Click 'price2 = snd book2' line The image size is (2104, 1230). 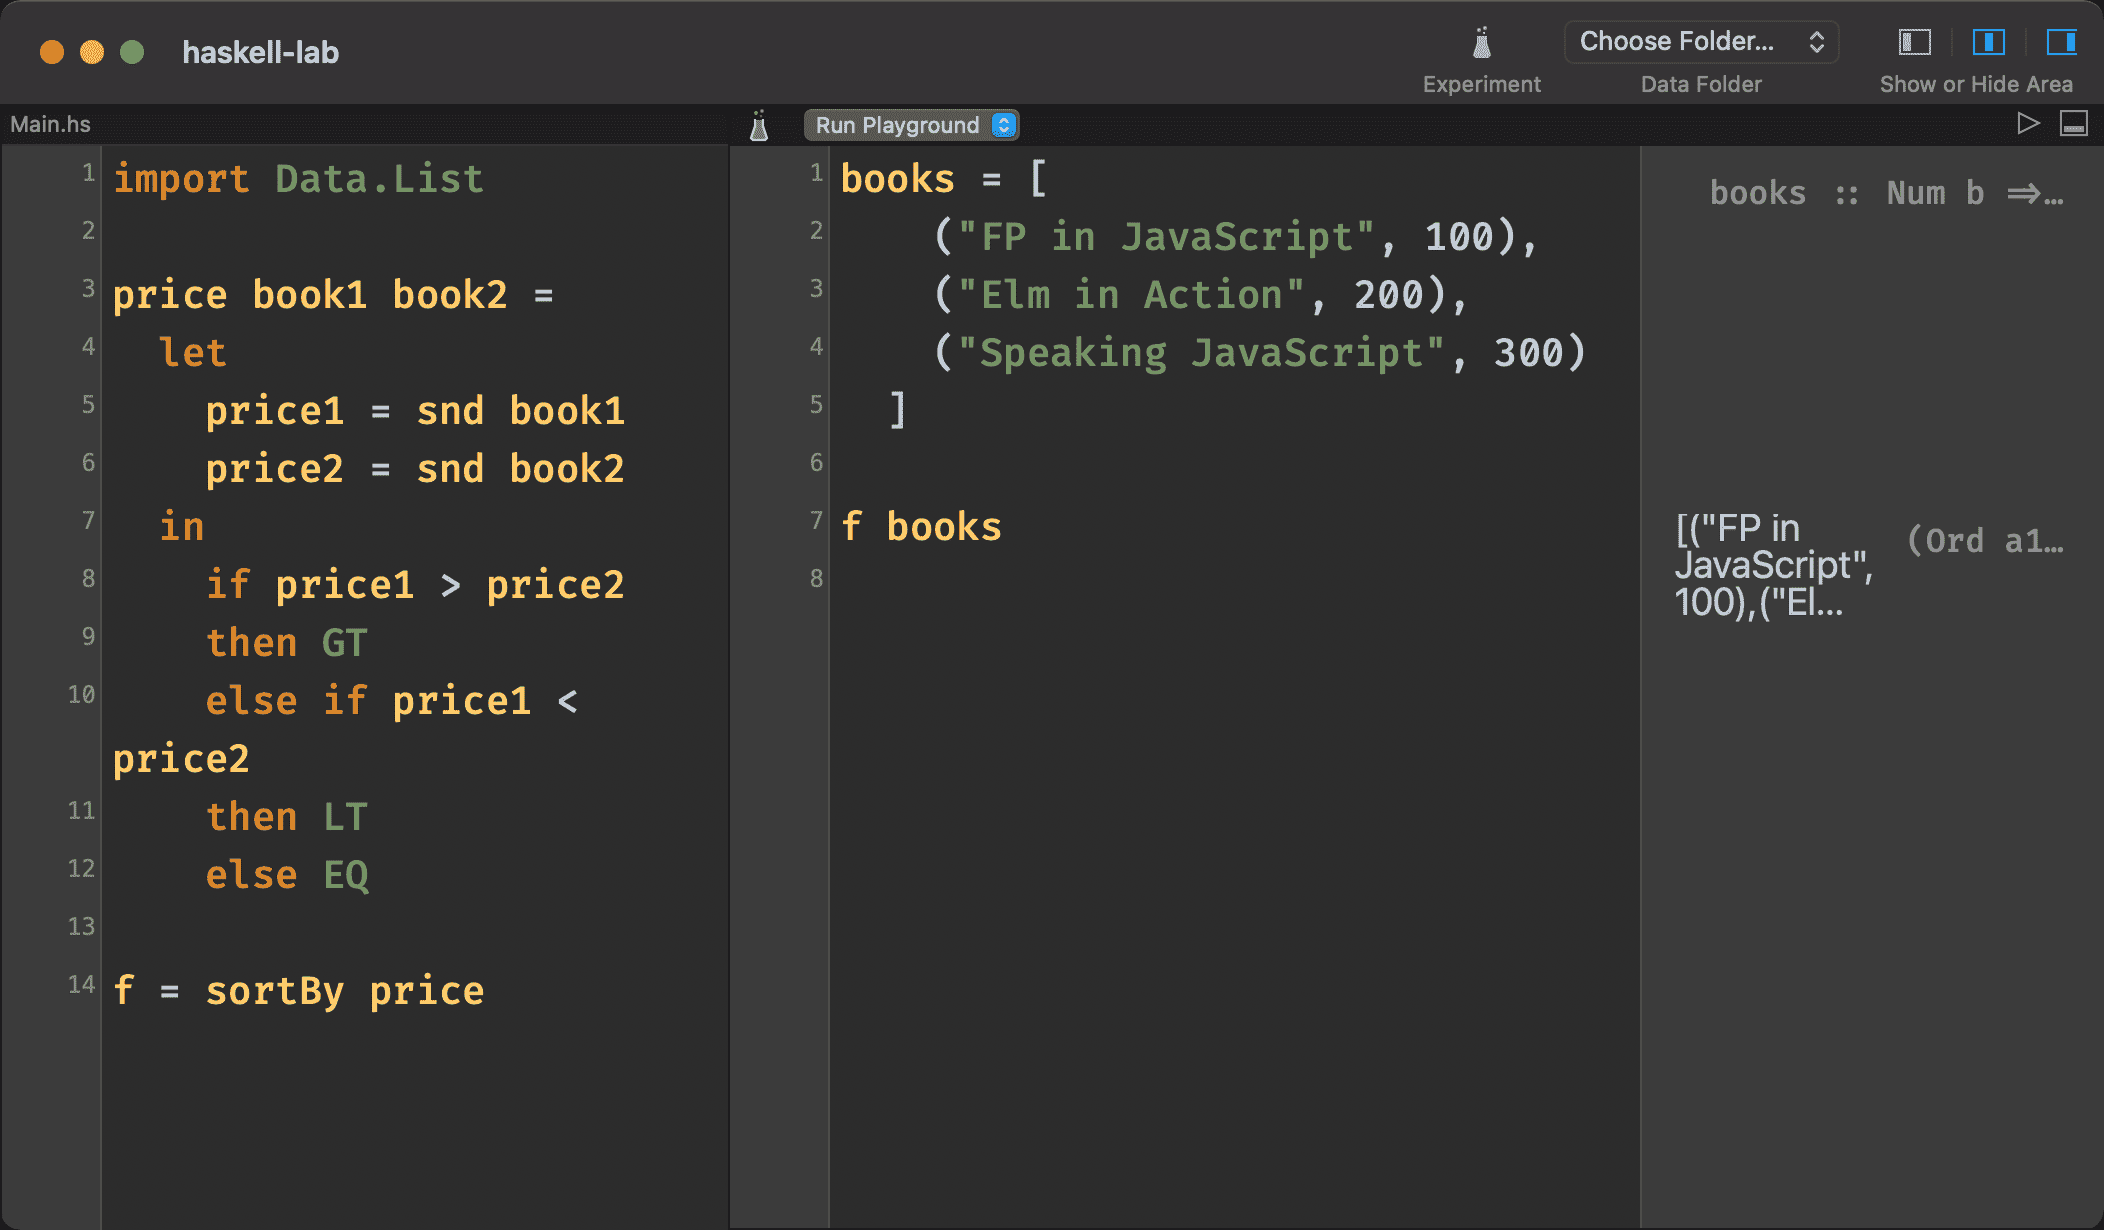tap(415, 469)
